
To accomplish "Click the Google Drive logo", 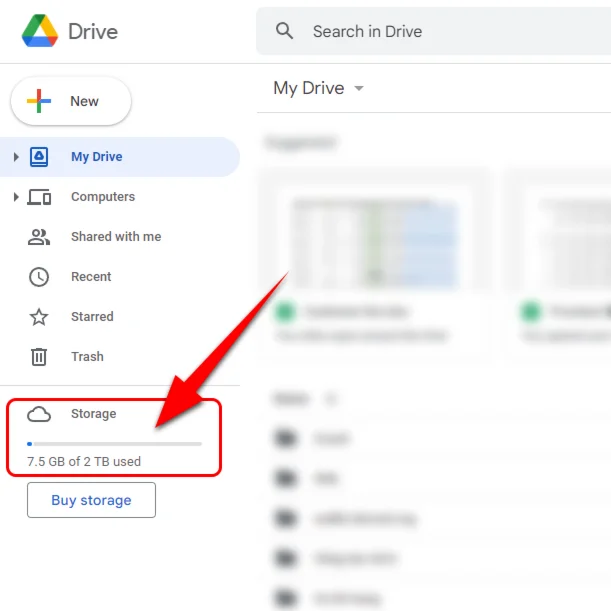I will click(40, 31).
